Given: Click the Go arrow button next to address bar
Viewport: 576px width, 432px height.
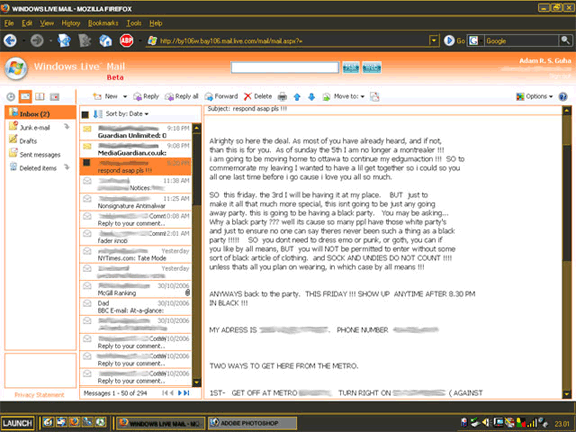Looking at the screenshot, I should (x=449, y=40).
